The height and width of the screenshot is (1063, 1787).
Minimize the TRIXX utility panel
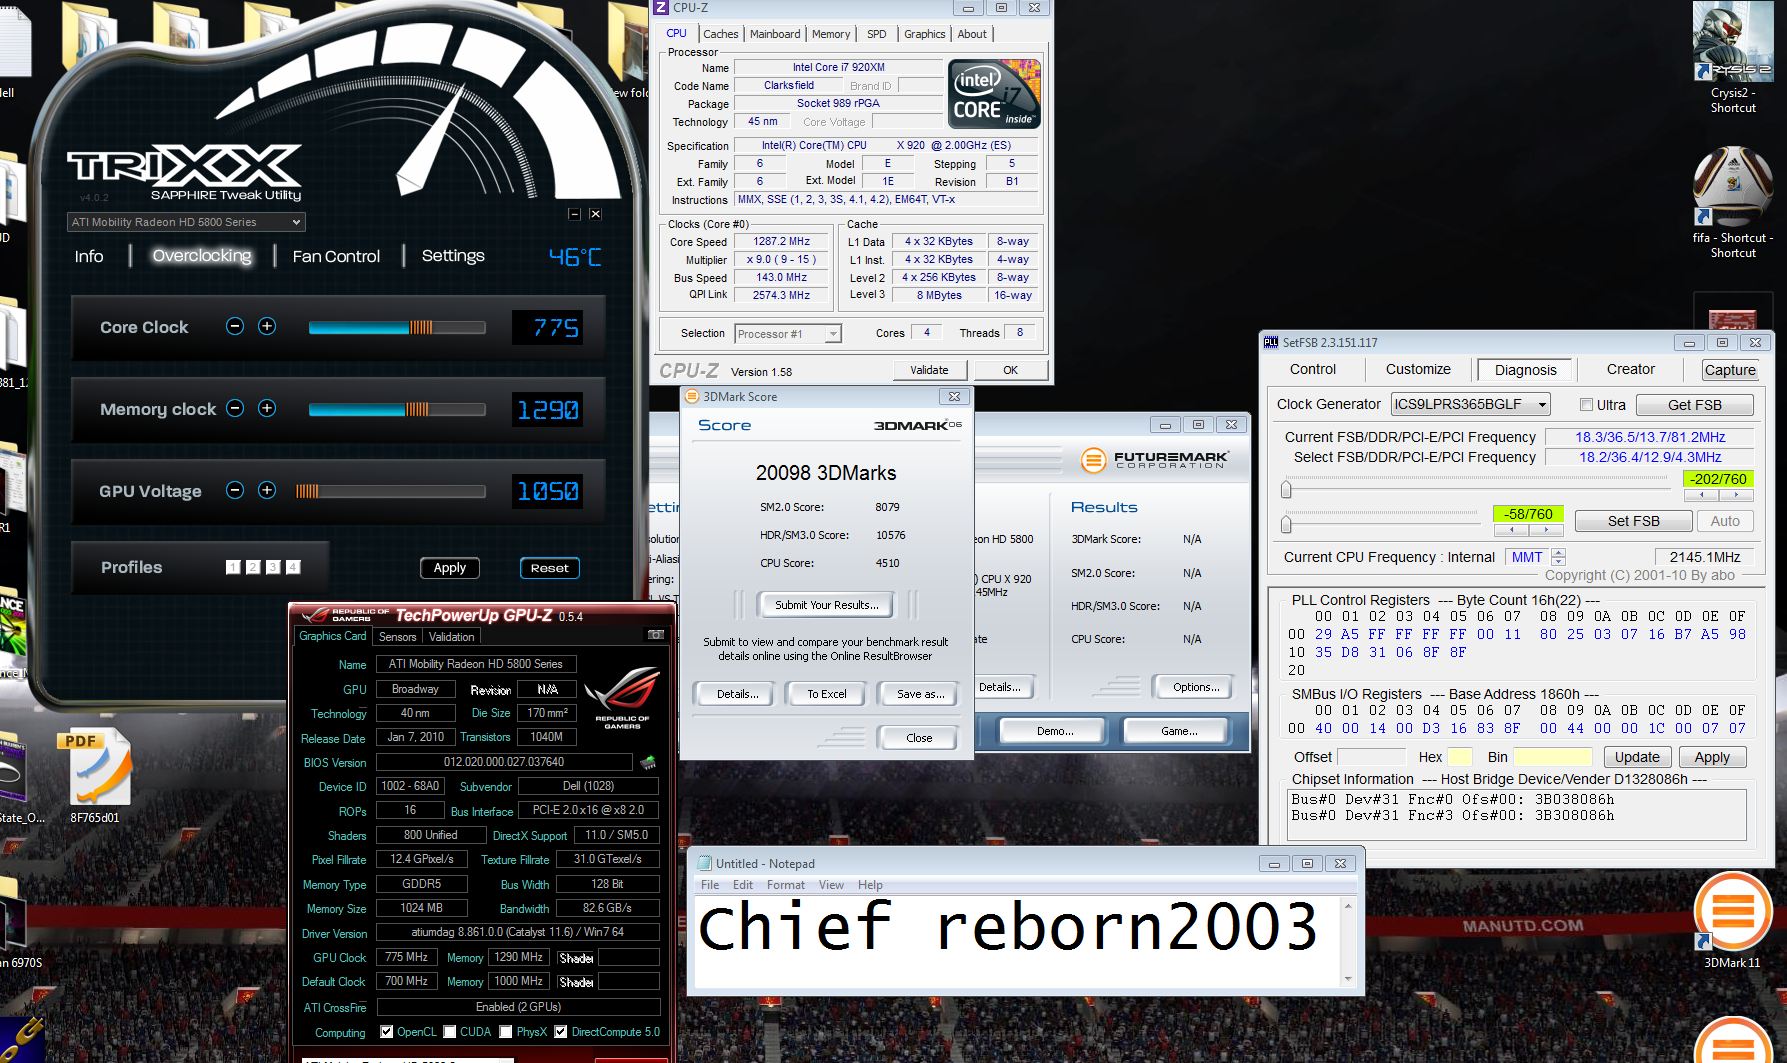574,214
